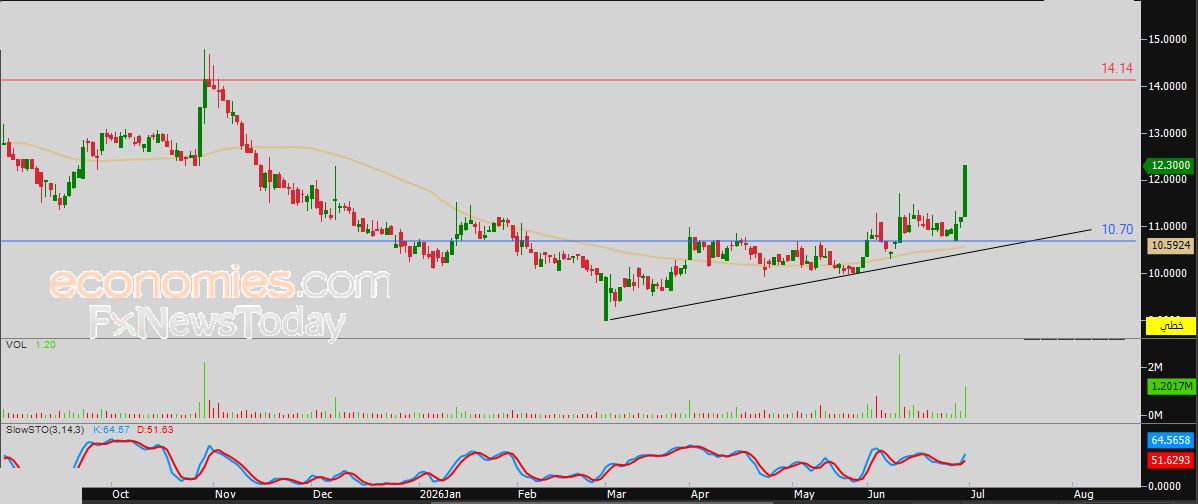Select the 10.5924 moving average price tag
Image resolution: width=1198 pixels, height=504 pixels.
coord(1170,246)
